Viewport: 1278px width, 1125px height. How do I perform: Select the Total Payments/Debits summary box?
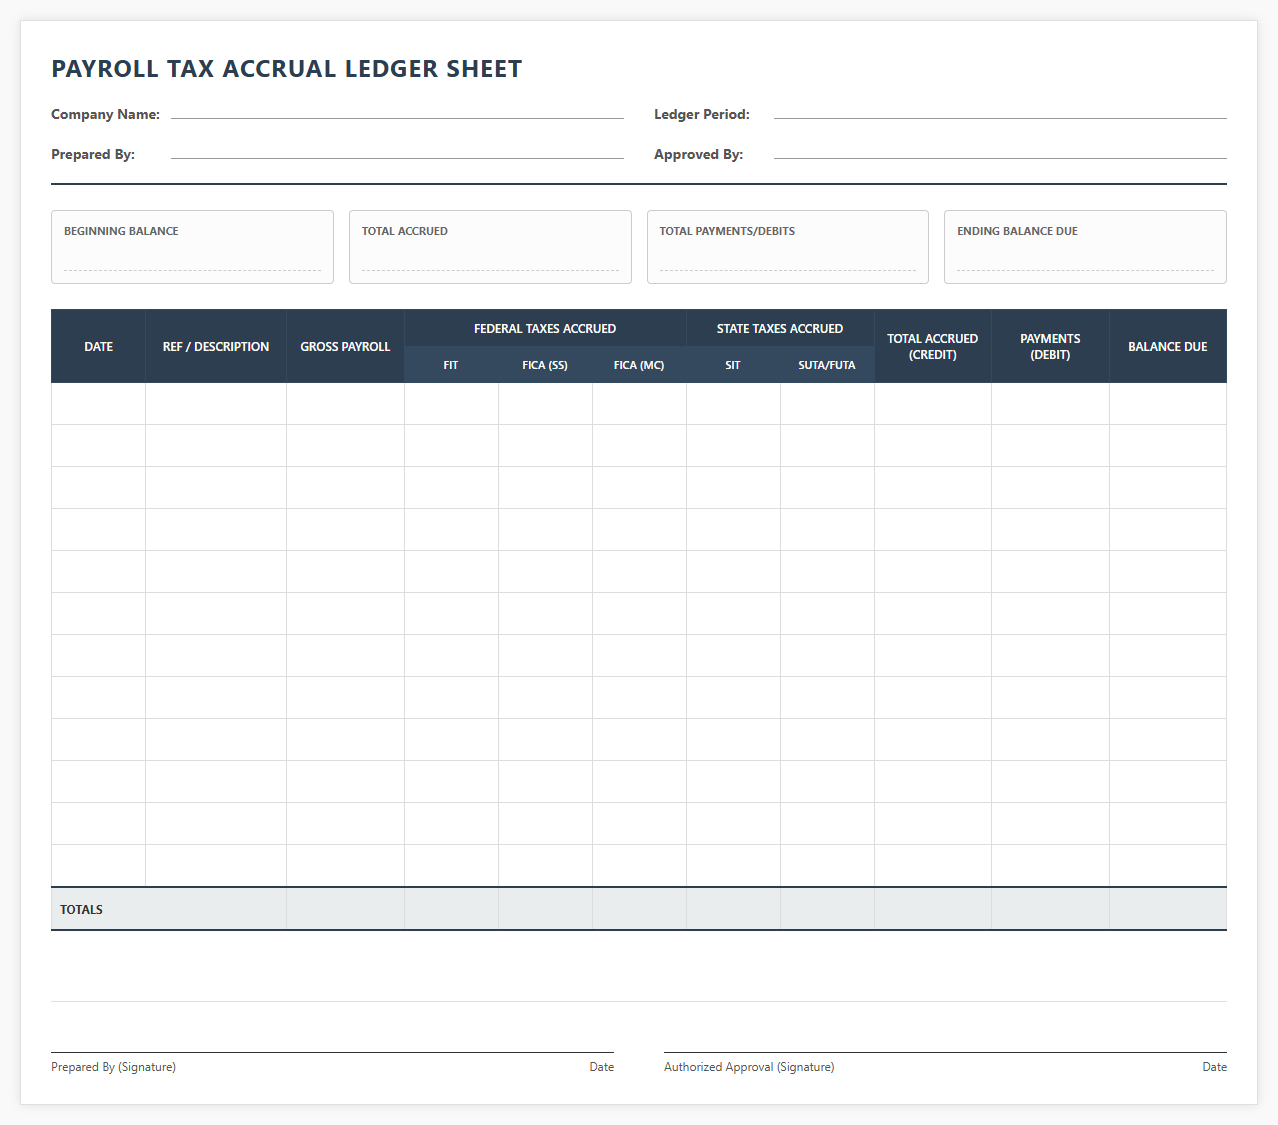(788, 247)
